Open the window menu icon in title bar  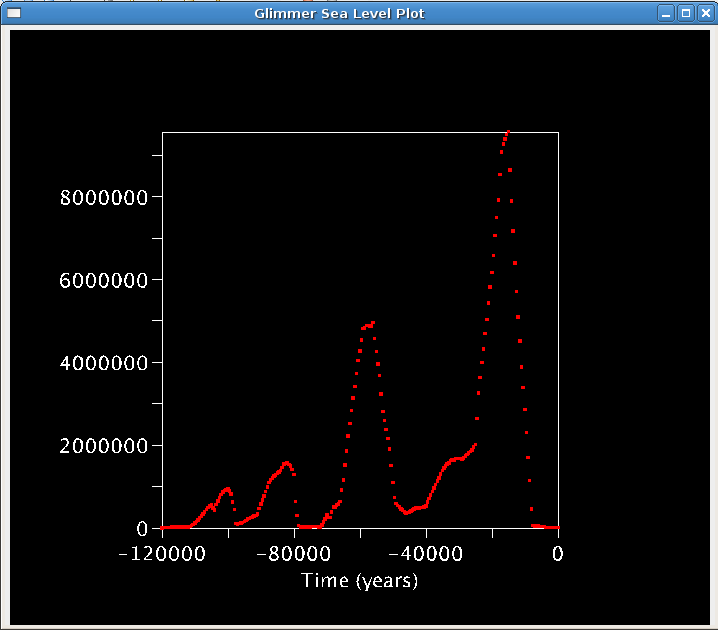14,13
